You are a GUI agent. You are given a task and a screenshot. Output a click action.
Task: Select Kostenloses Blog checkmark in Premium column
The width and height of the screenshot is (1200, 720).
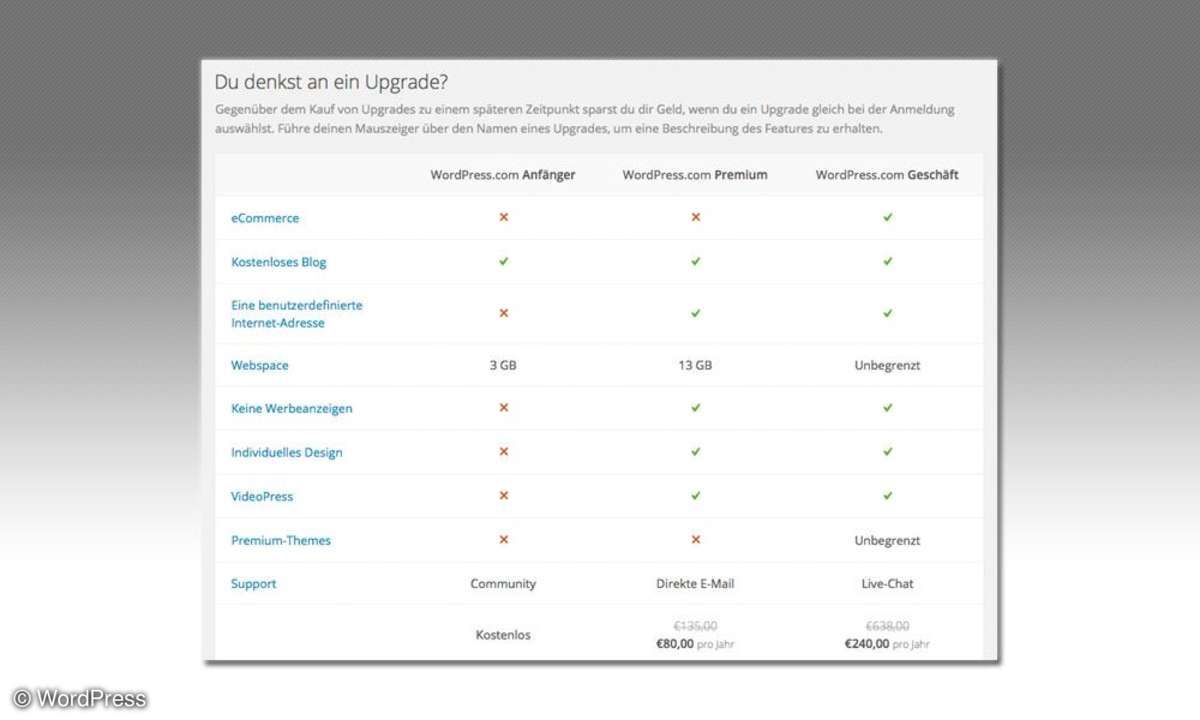(x=696, y=261)
